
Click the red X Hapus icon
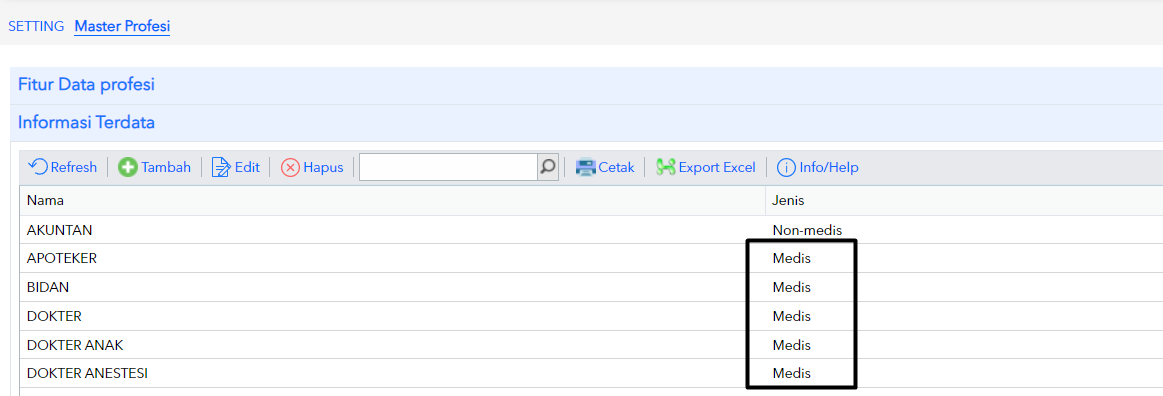290,168
